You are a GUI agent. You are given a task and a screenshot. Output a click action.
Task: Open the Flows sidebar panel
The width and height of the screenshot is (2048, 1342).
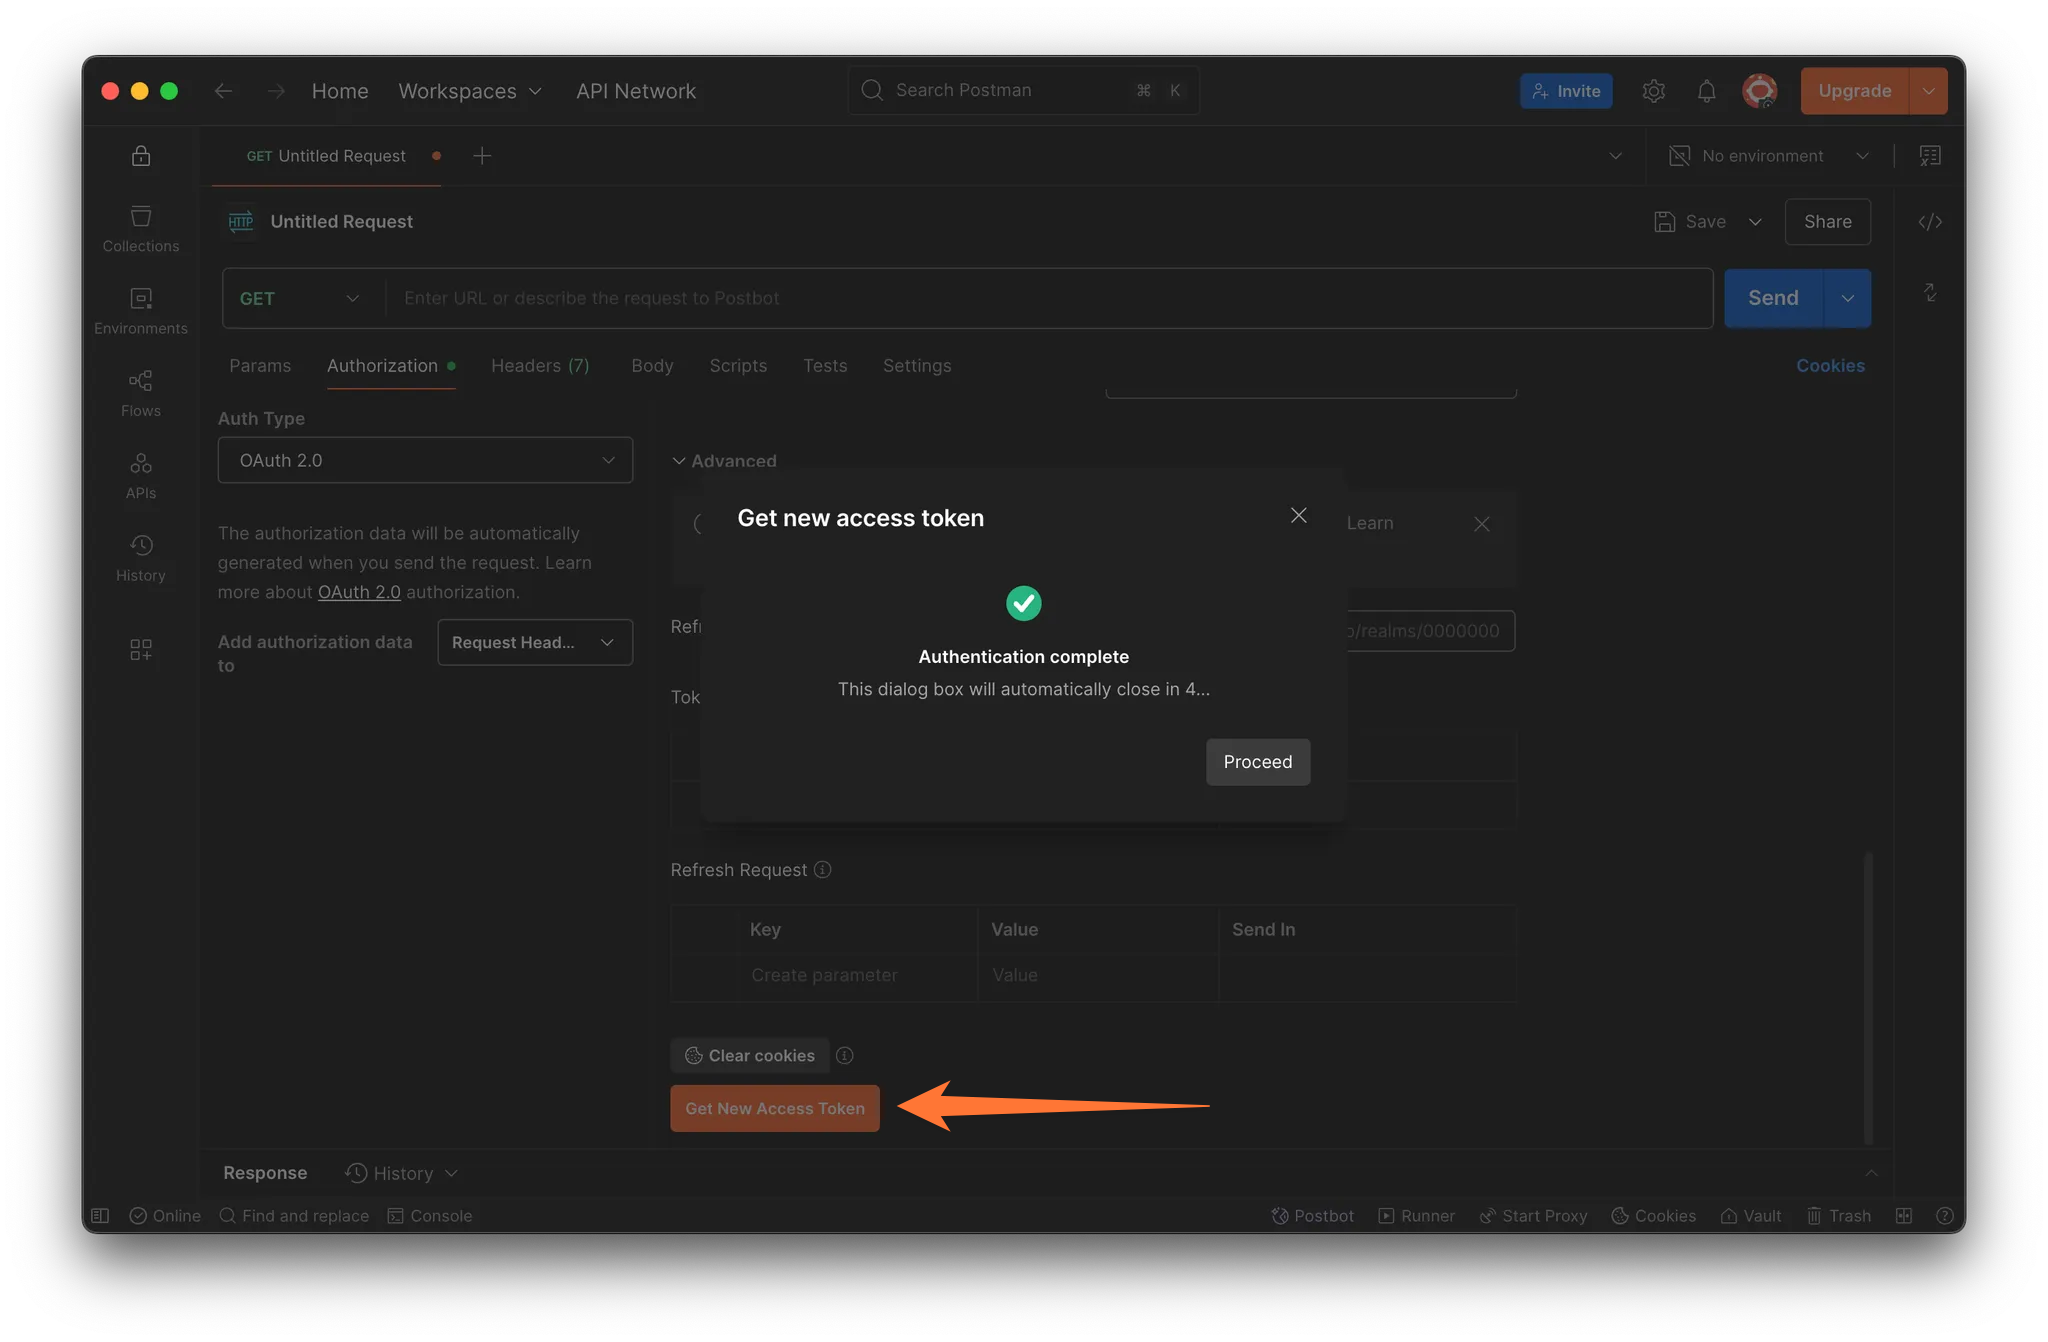(x=140, y=393)
